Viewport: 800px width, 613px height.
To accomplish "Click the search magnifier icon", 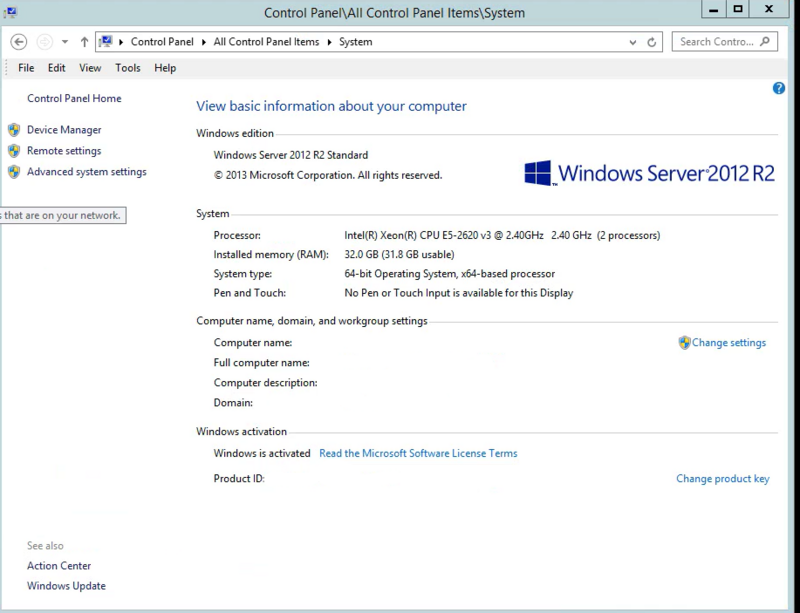I will pos(764,41).
